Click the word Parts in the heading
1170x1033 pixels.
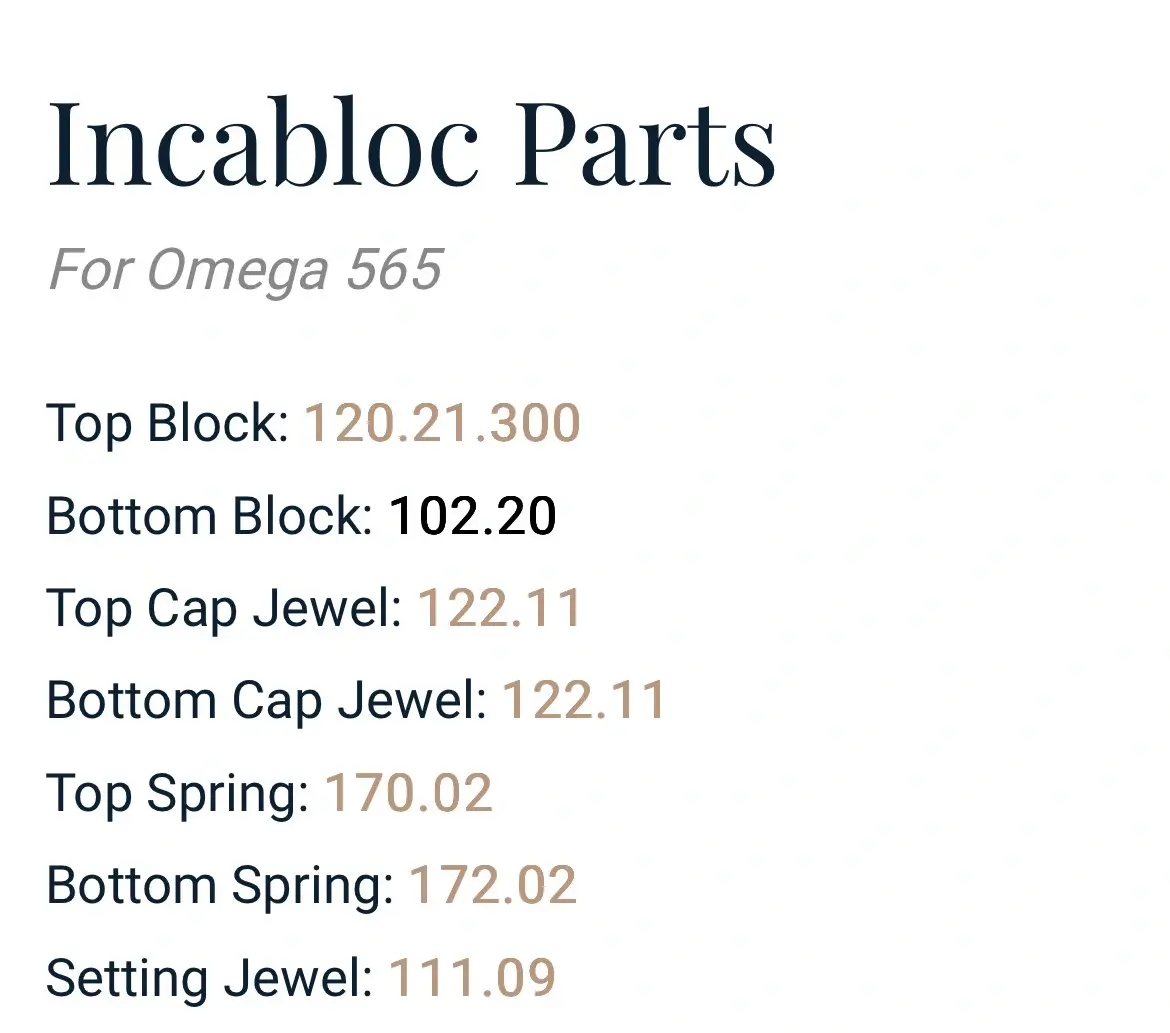(x=645, y=143)
